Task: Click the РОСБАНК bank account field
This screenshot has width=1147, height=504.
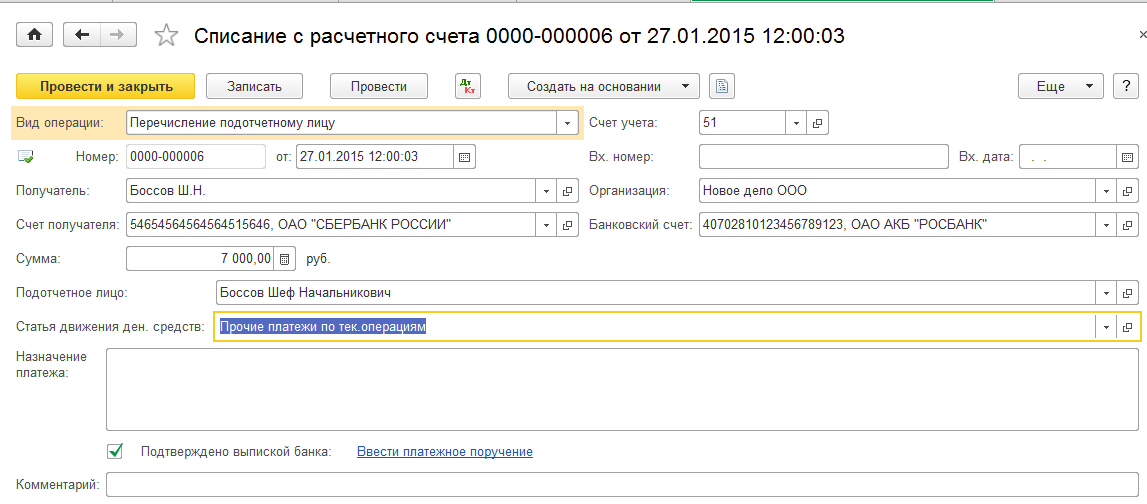Action: coord(898,225)
